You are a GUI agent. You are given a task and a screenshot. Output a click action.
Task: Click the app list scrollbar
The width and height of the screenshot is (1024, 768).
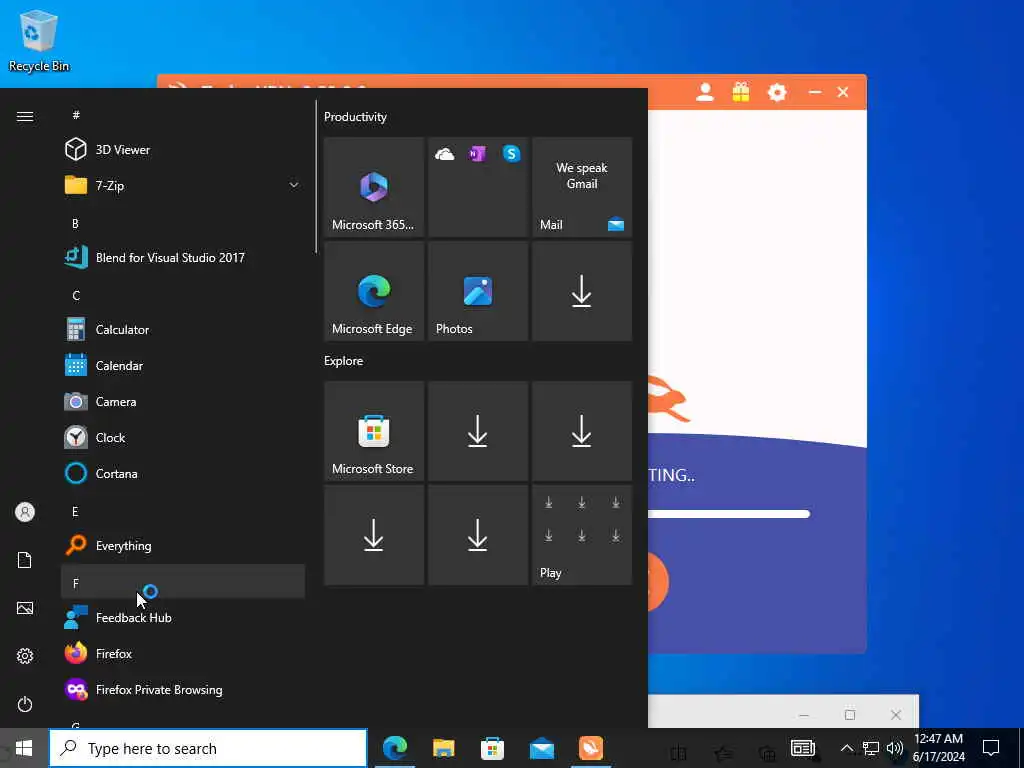click(316, 176)
